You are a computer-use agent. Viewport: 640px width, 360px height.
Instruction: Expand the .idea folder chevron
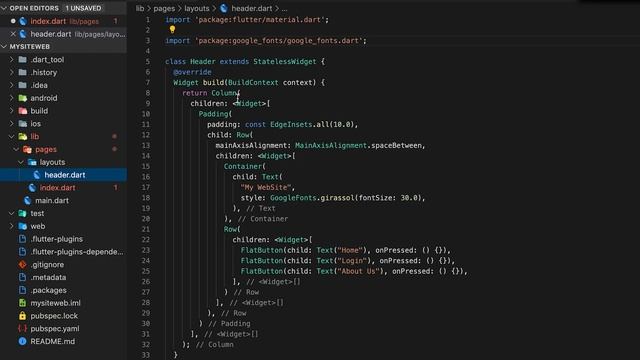11,85
